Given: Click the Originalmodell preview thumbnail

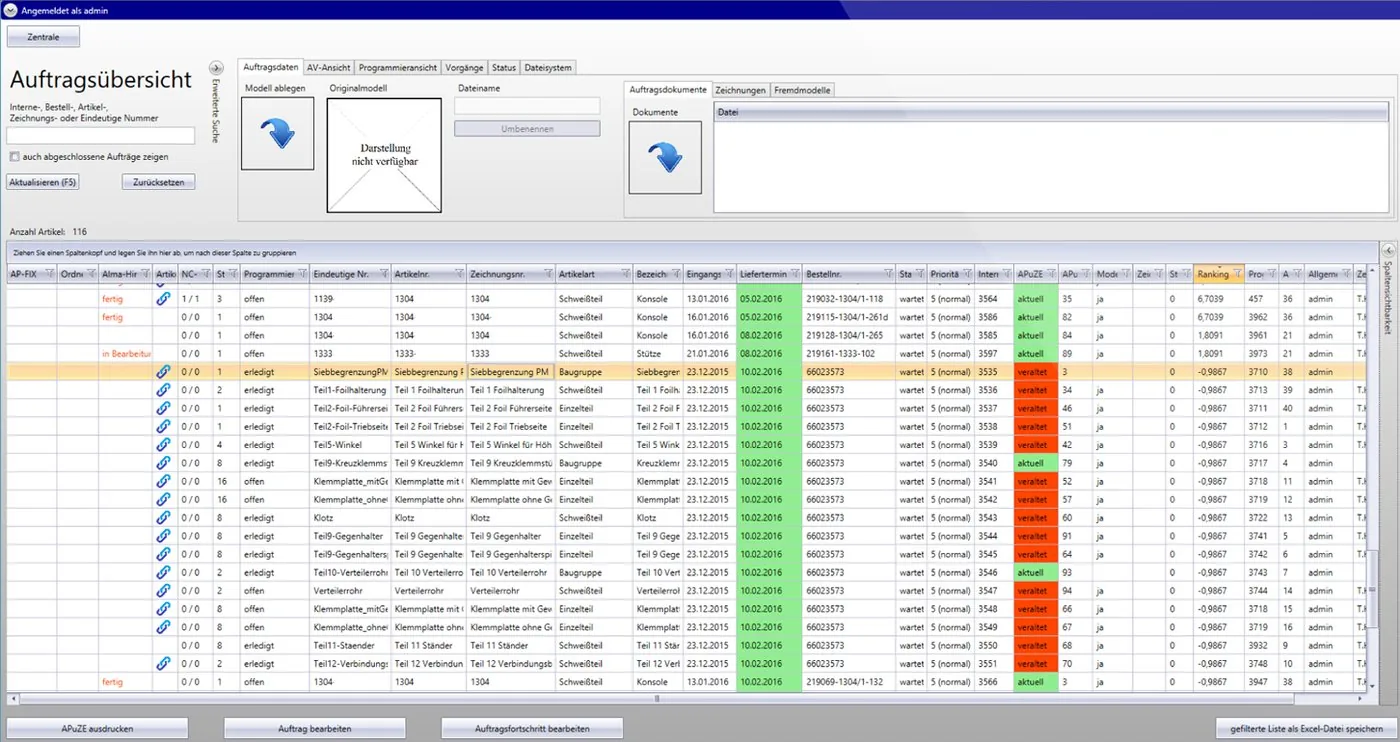Looking at the screenshot, I should tap(384, 155).
